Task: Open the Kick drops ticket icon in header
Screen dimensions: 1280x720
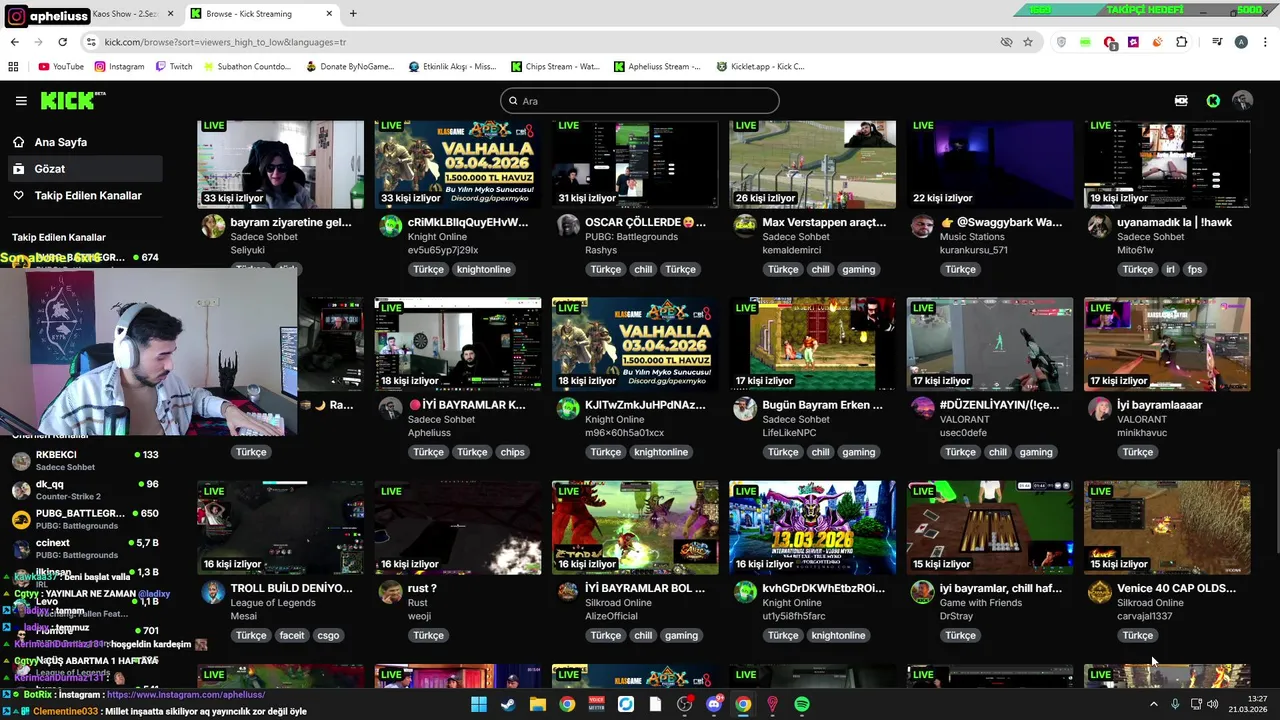Action: point(1181,101)
